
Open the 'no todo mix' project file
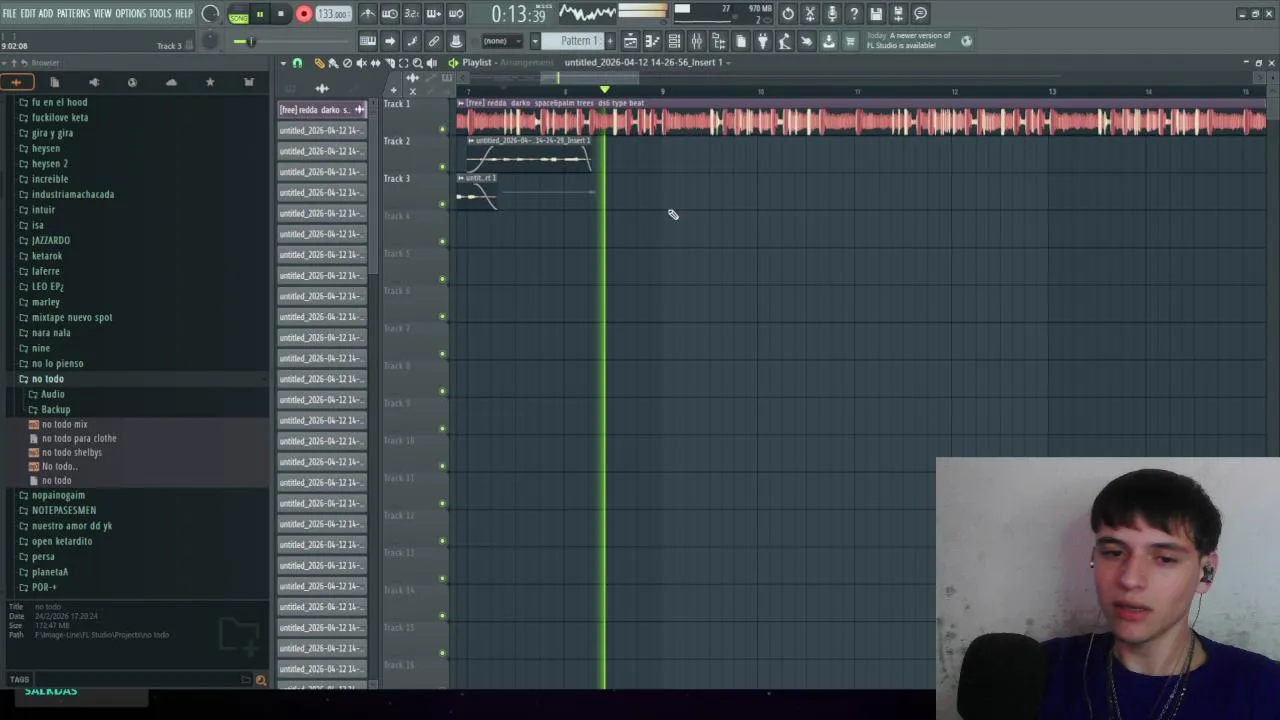(64, 424)
